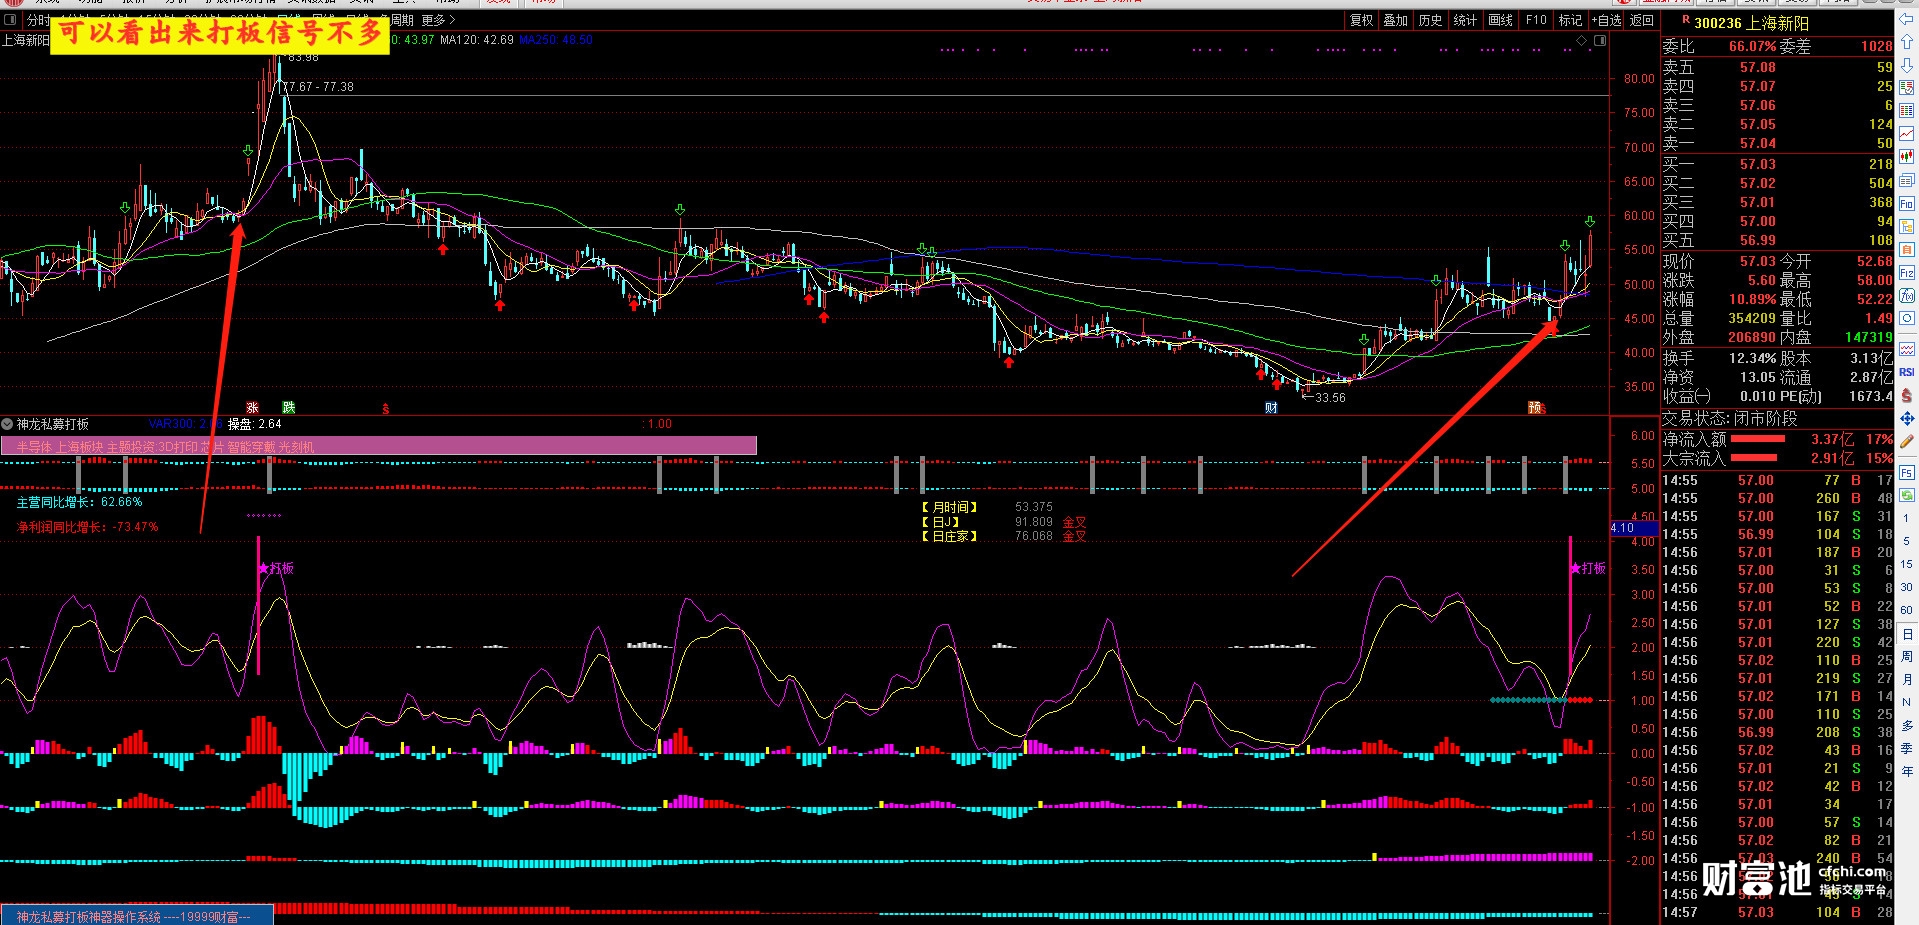Click the 标记 mark button
Screen dimensions: 1919x925
pyautogui.click(x=1571, y=20)
